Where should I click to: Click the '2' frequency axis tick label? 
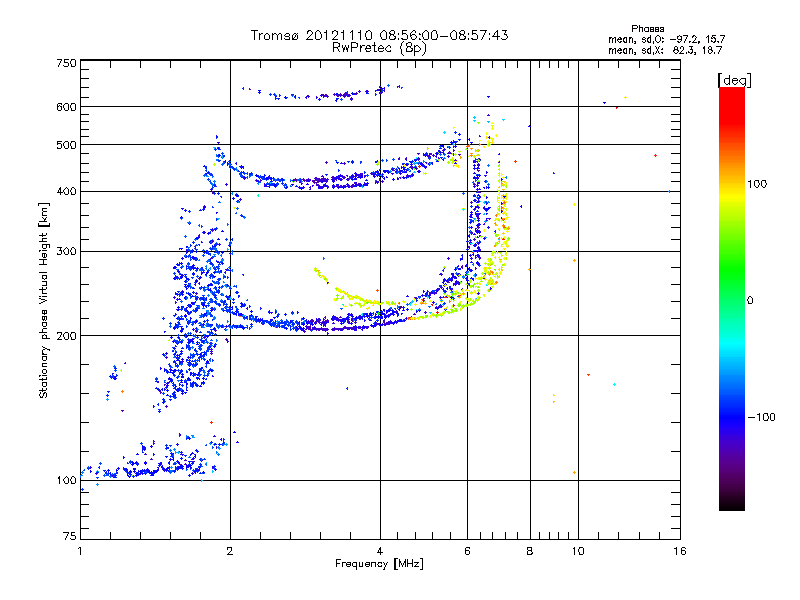230,551
